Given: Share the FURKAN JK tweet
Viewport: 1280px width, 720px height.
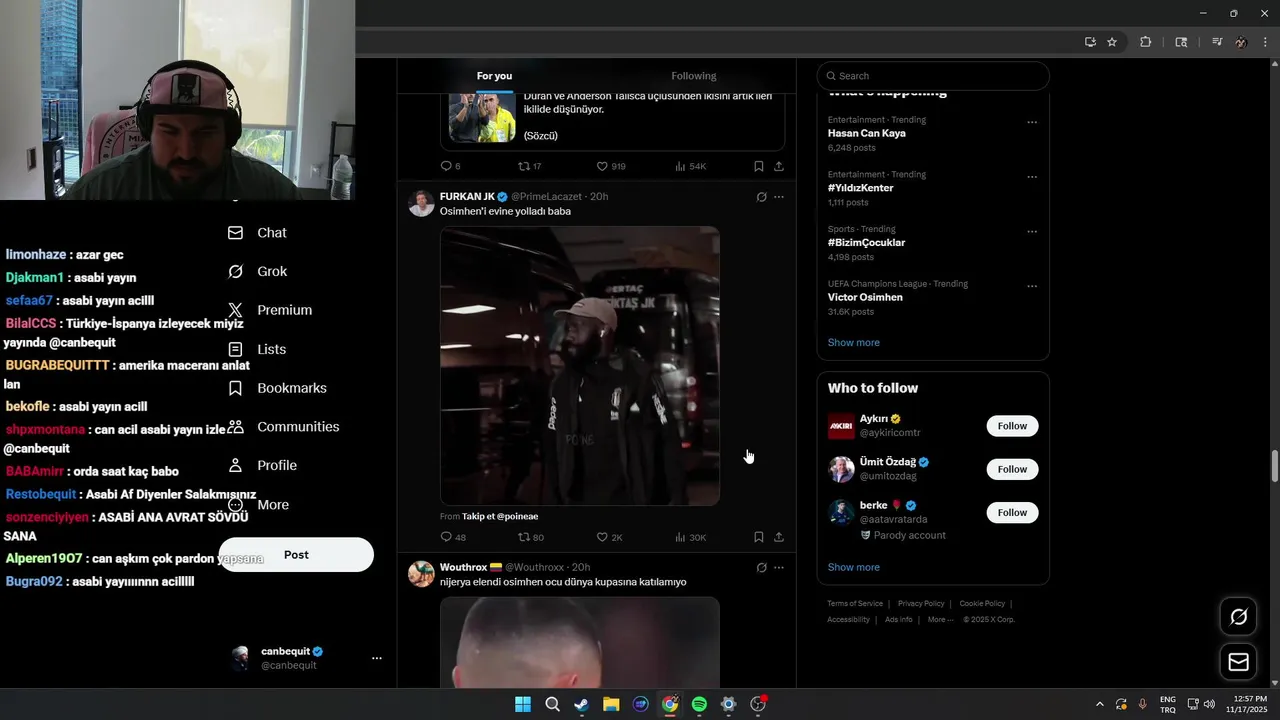Looking at the screenshot, I should [779, 537].
